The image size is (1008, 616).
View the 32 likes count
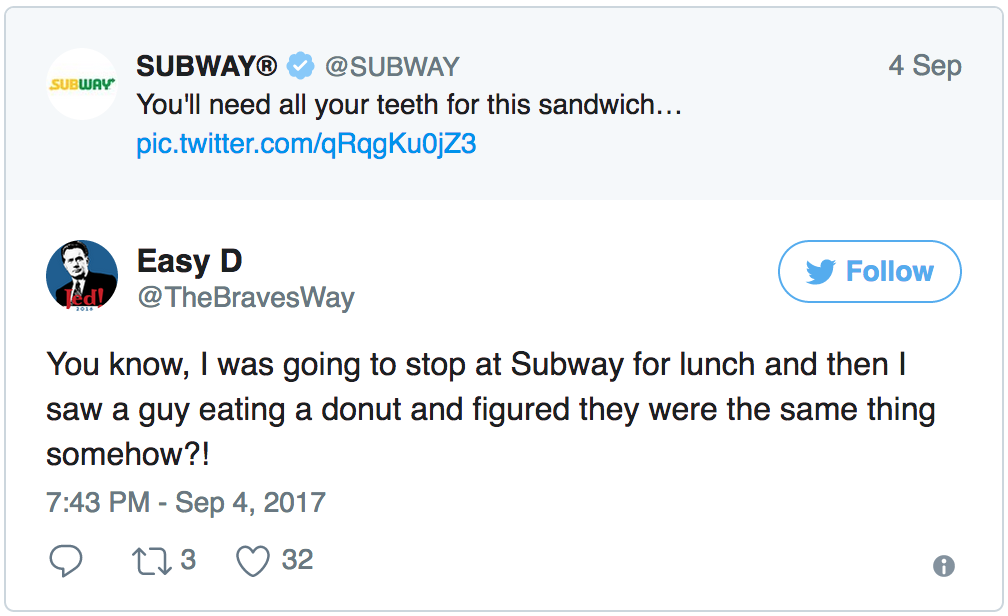pos(297,560)
